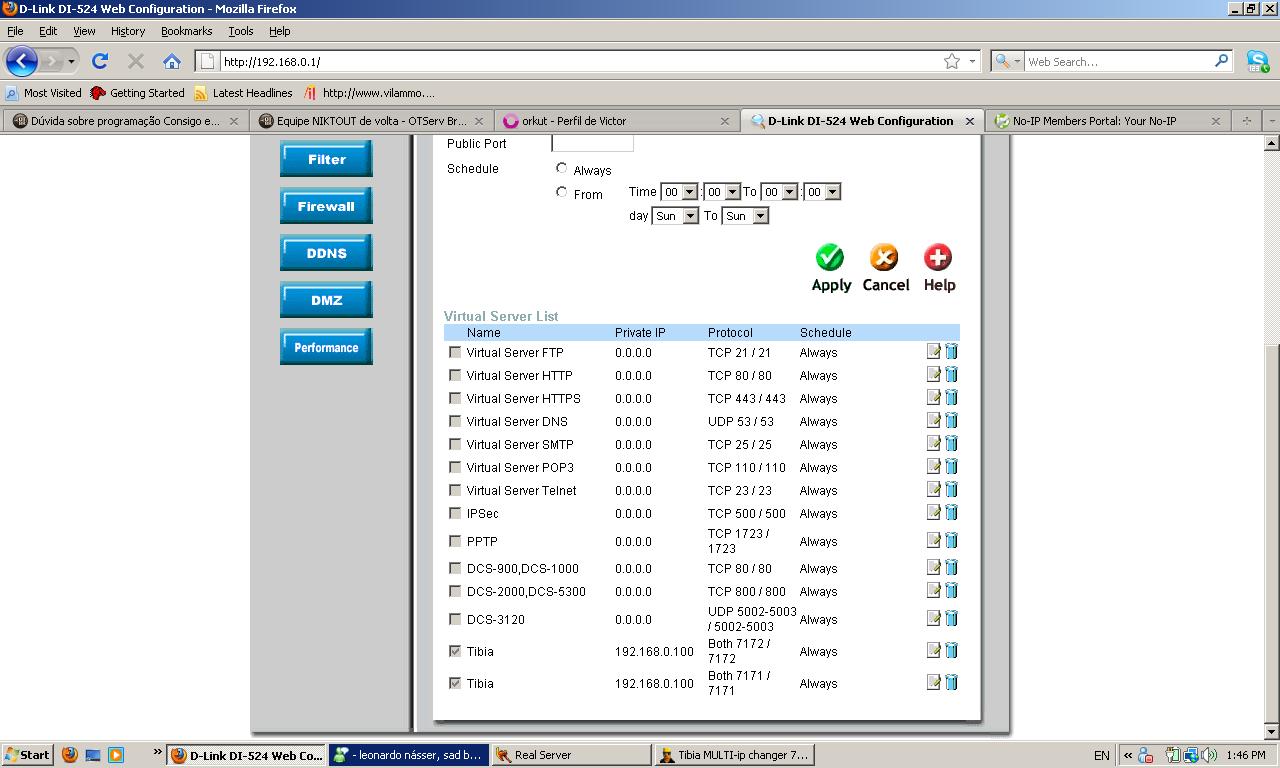Delete the Virtual Server Telnet entry
This screenshot has height=768, width=1280.
tap(951, 489)
